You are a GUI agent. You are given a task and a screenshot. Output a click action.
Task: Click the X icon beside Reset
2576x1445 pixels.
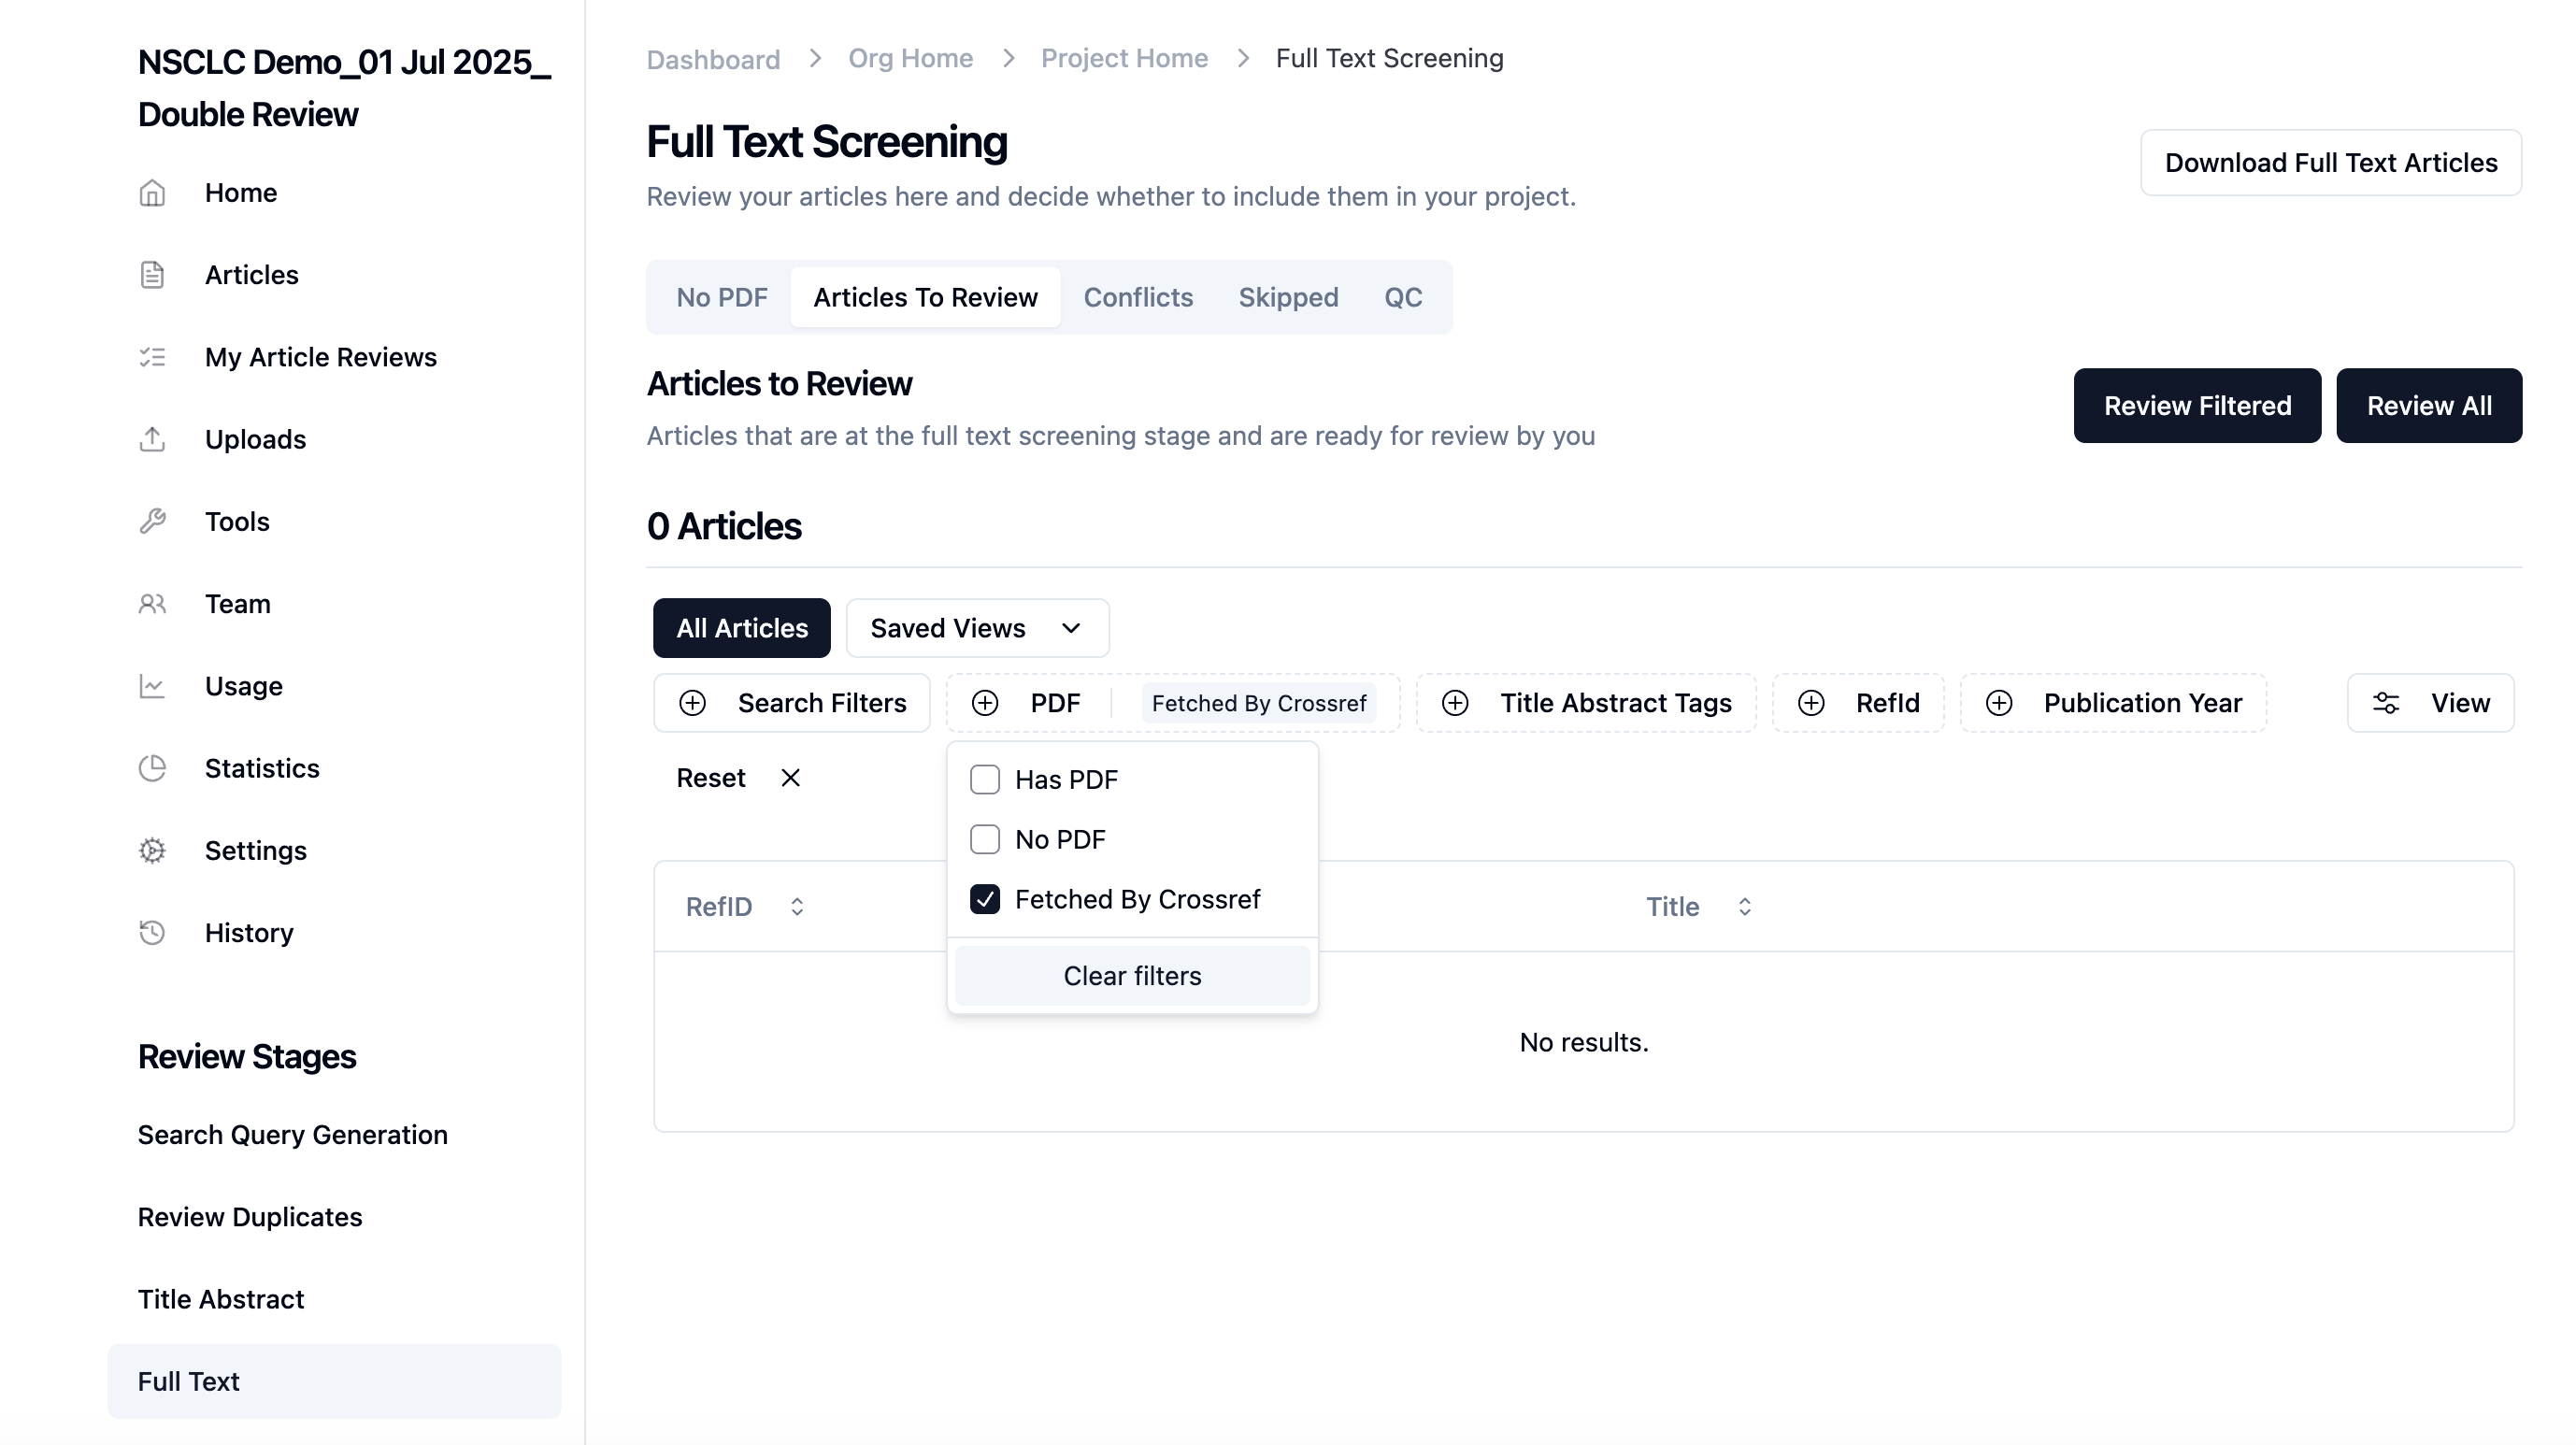pyautogui.click(x=790, y=778)
